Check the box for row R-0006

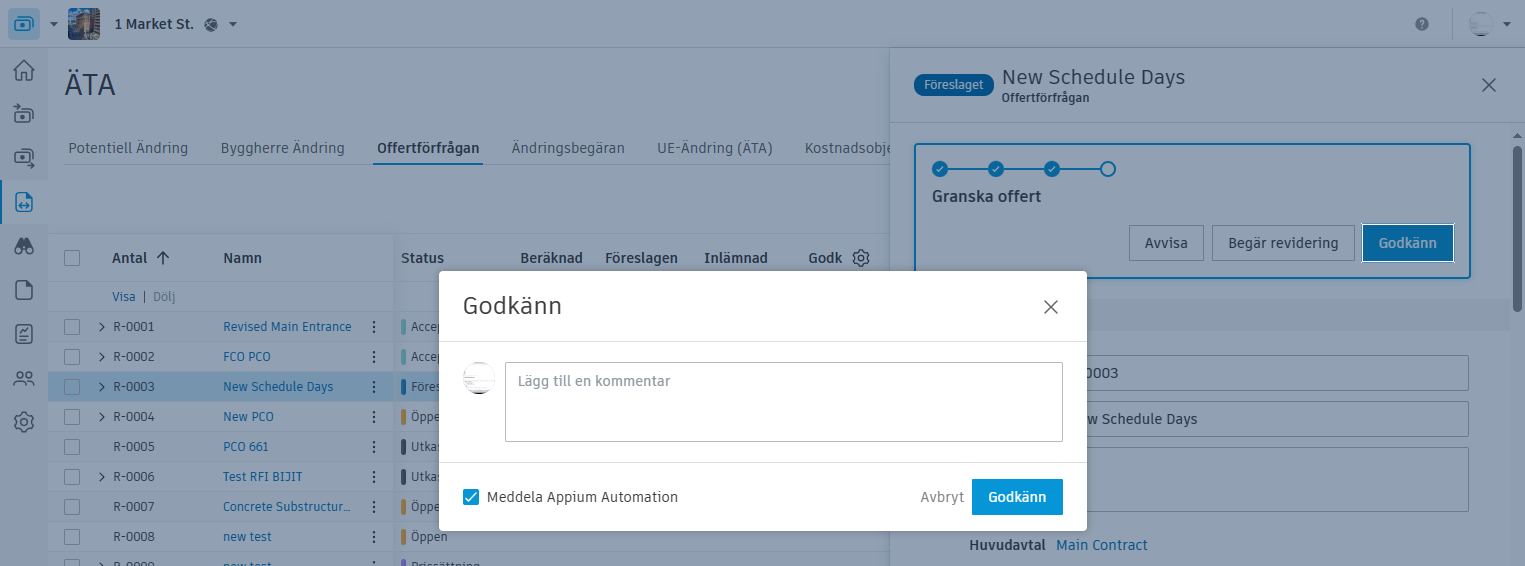[72, 477]
